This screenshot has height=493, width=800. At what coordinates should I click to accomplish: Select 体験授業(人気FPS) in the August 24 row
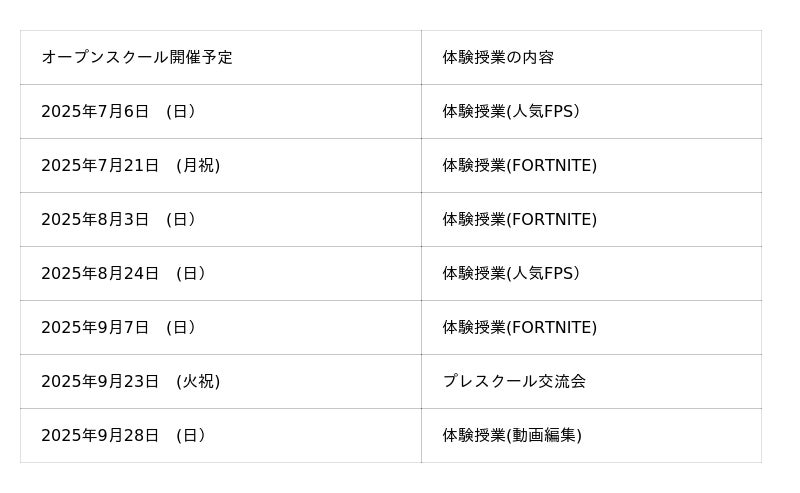tap(511, 273)
